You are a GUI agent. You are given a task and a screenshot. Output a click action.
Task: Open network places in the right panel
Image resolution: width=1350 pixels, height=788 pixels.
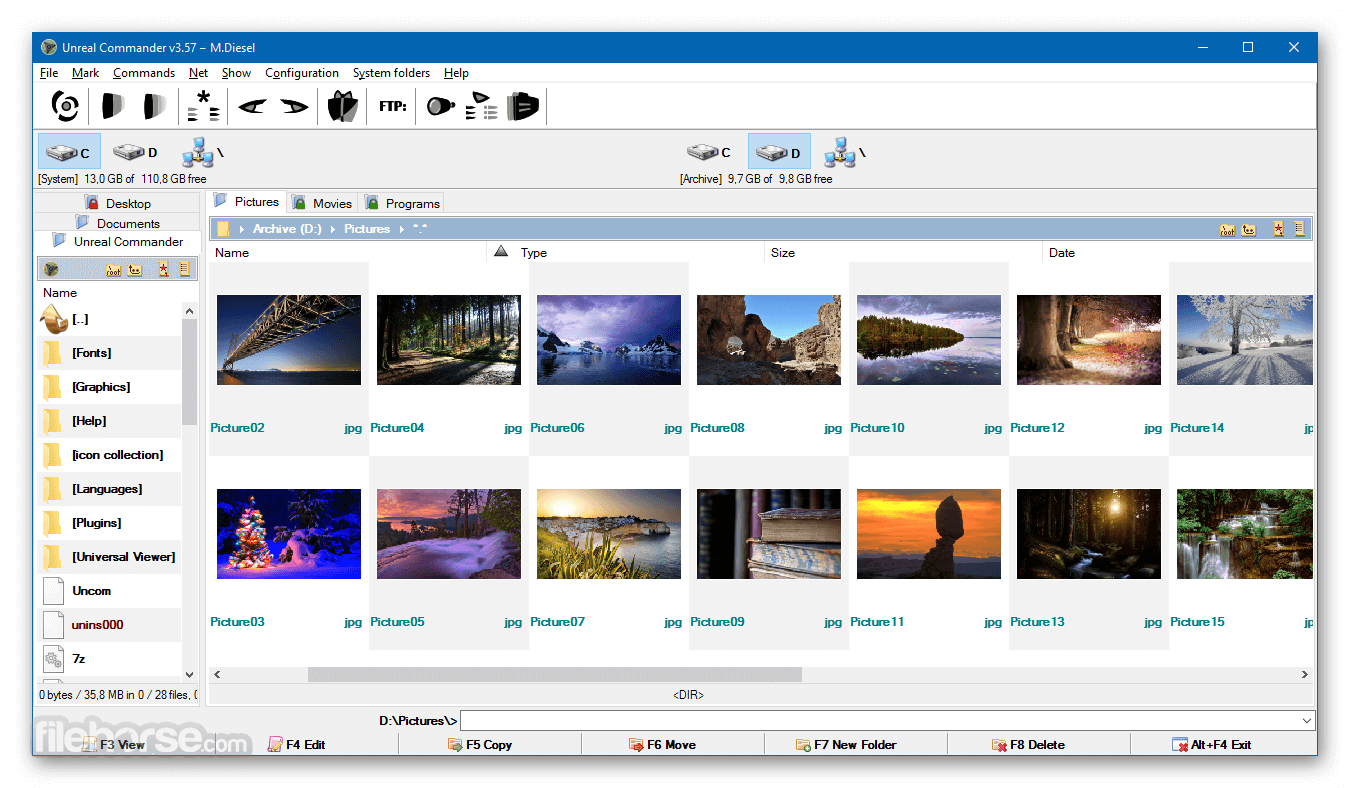[844, 152]
